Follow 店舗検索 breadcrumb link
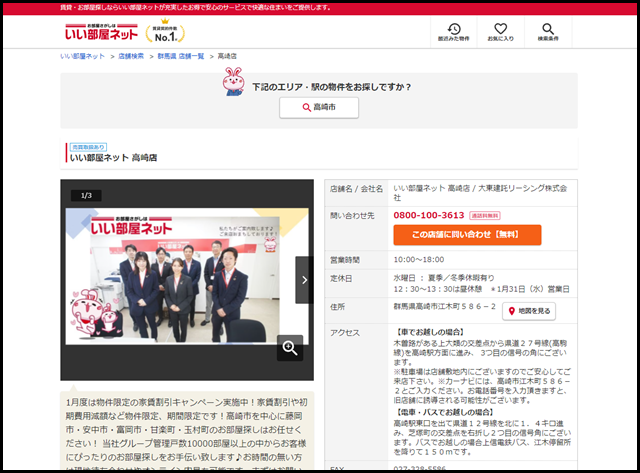 coord(131,56)
